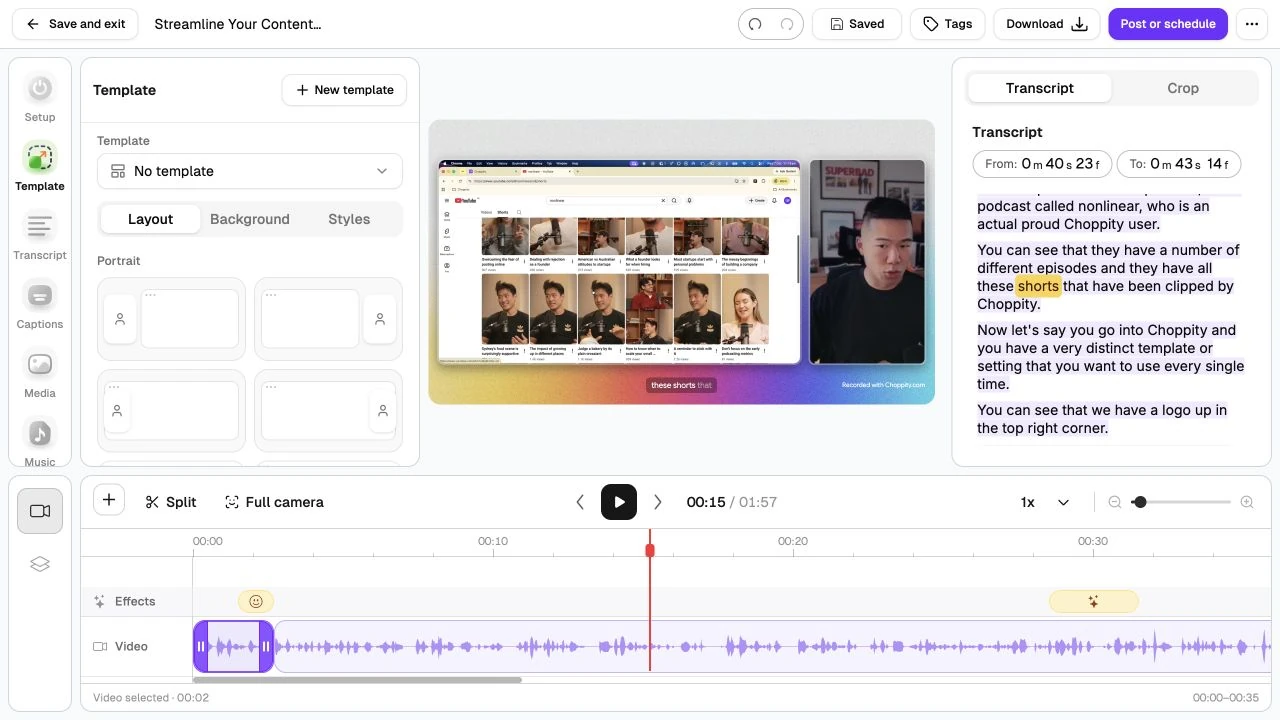
Task: Select the video camera track view
Action: tap(40, 511)
